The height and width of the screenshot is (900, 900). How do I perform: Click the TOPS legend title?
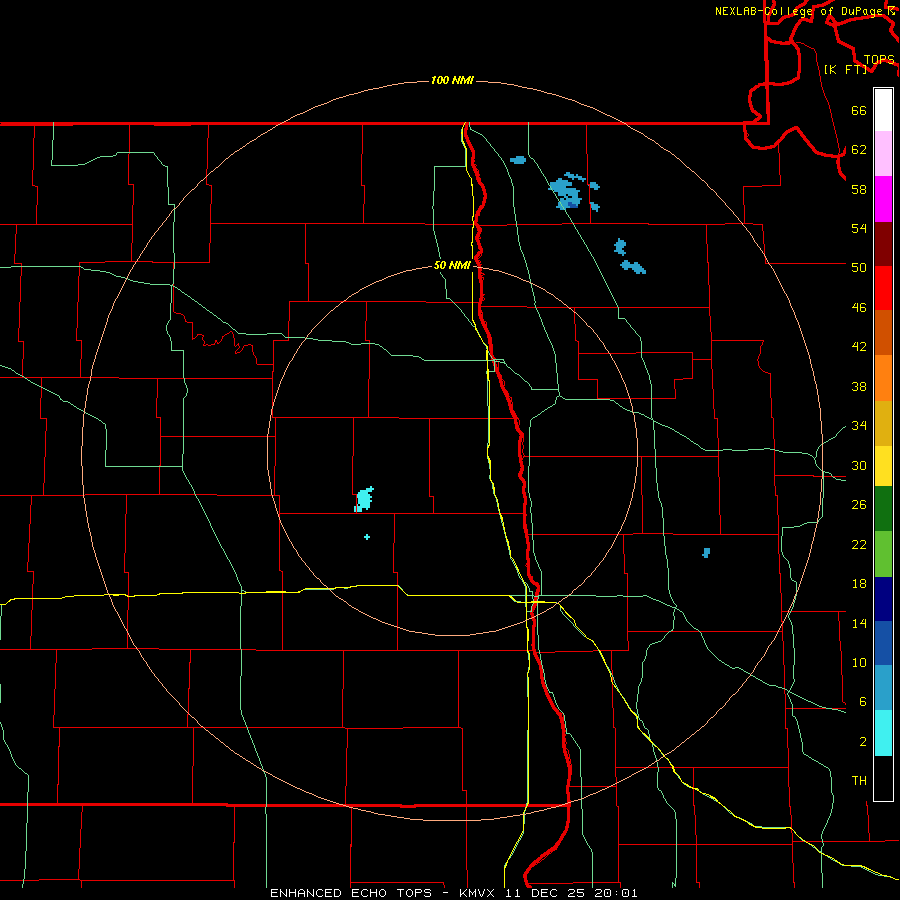coord(879,59)
